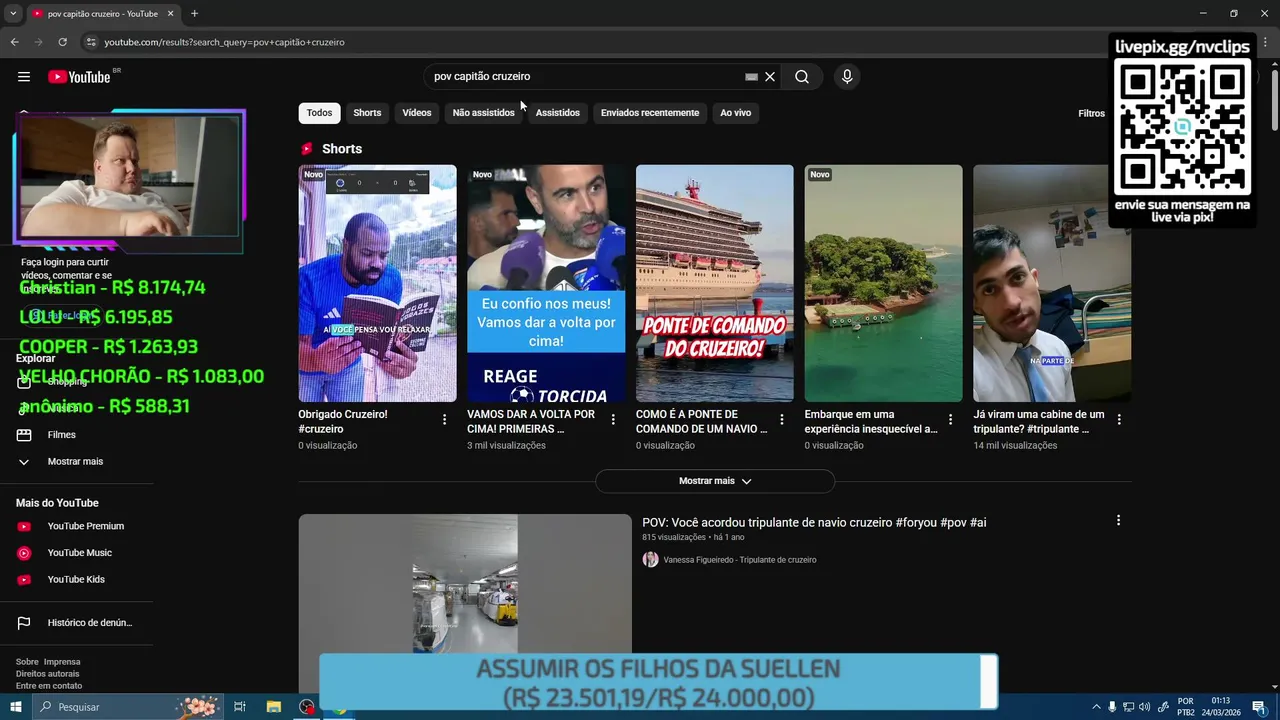Open the Filmes sidebar icon
Screen dimensions: 1280x720
[x=24, y=435]
